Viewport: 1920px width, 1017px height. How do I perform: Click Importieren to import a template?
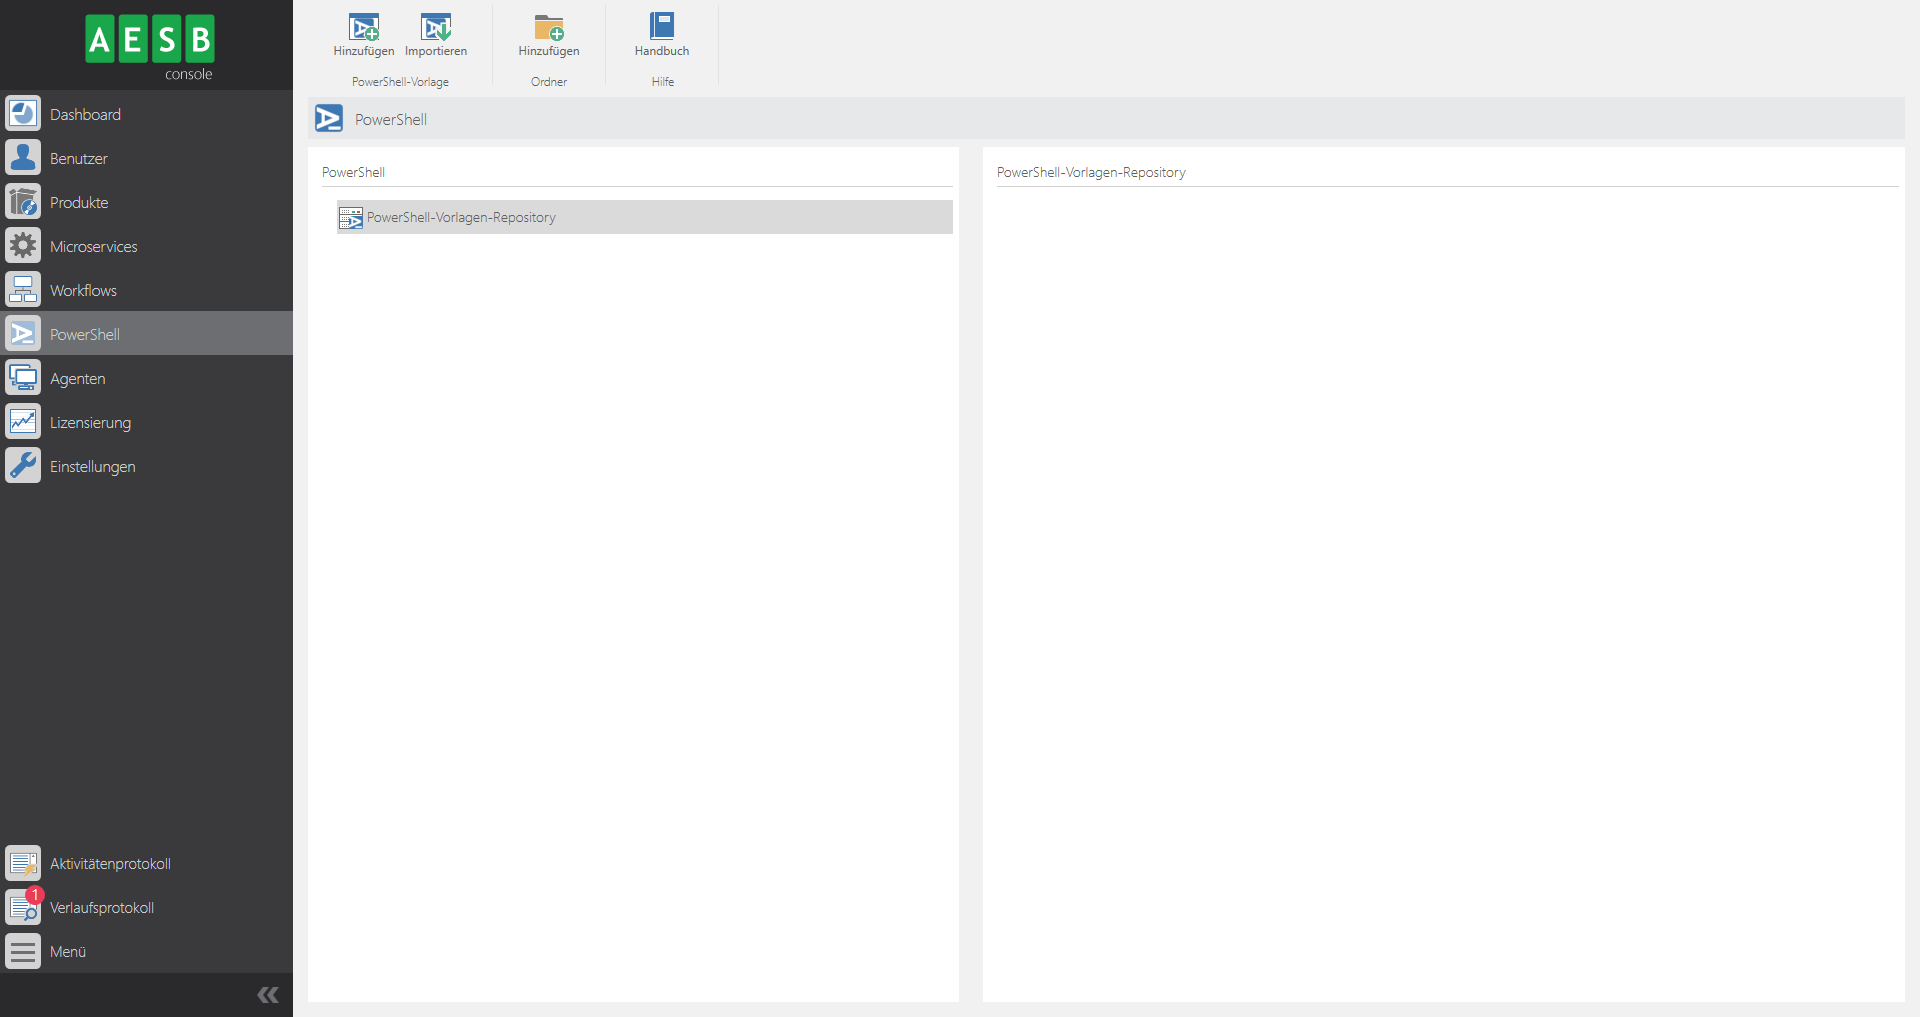pos(436,33)
